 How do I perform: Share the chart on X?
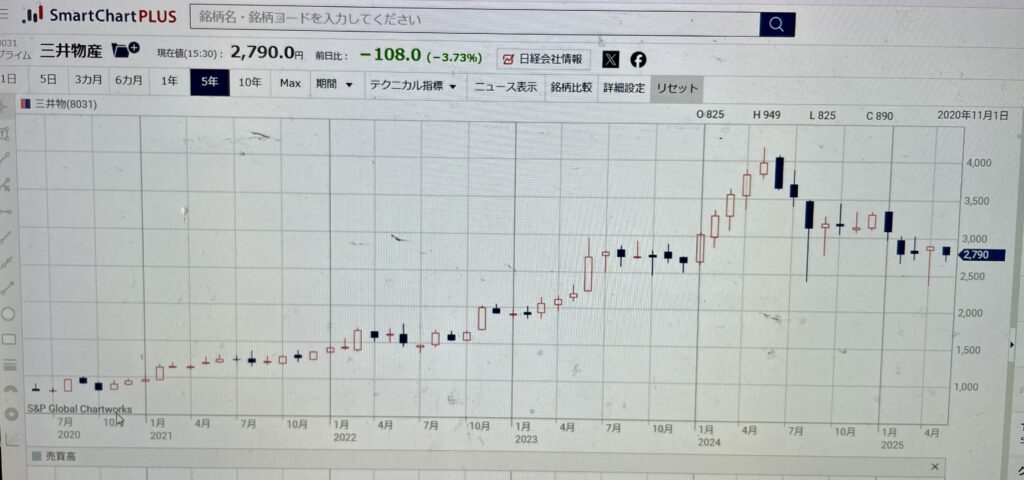(x=611, y=60)
